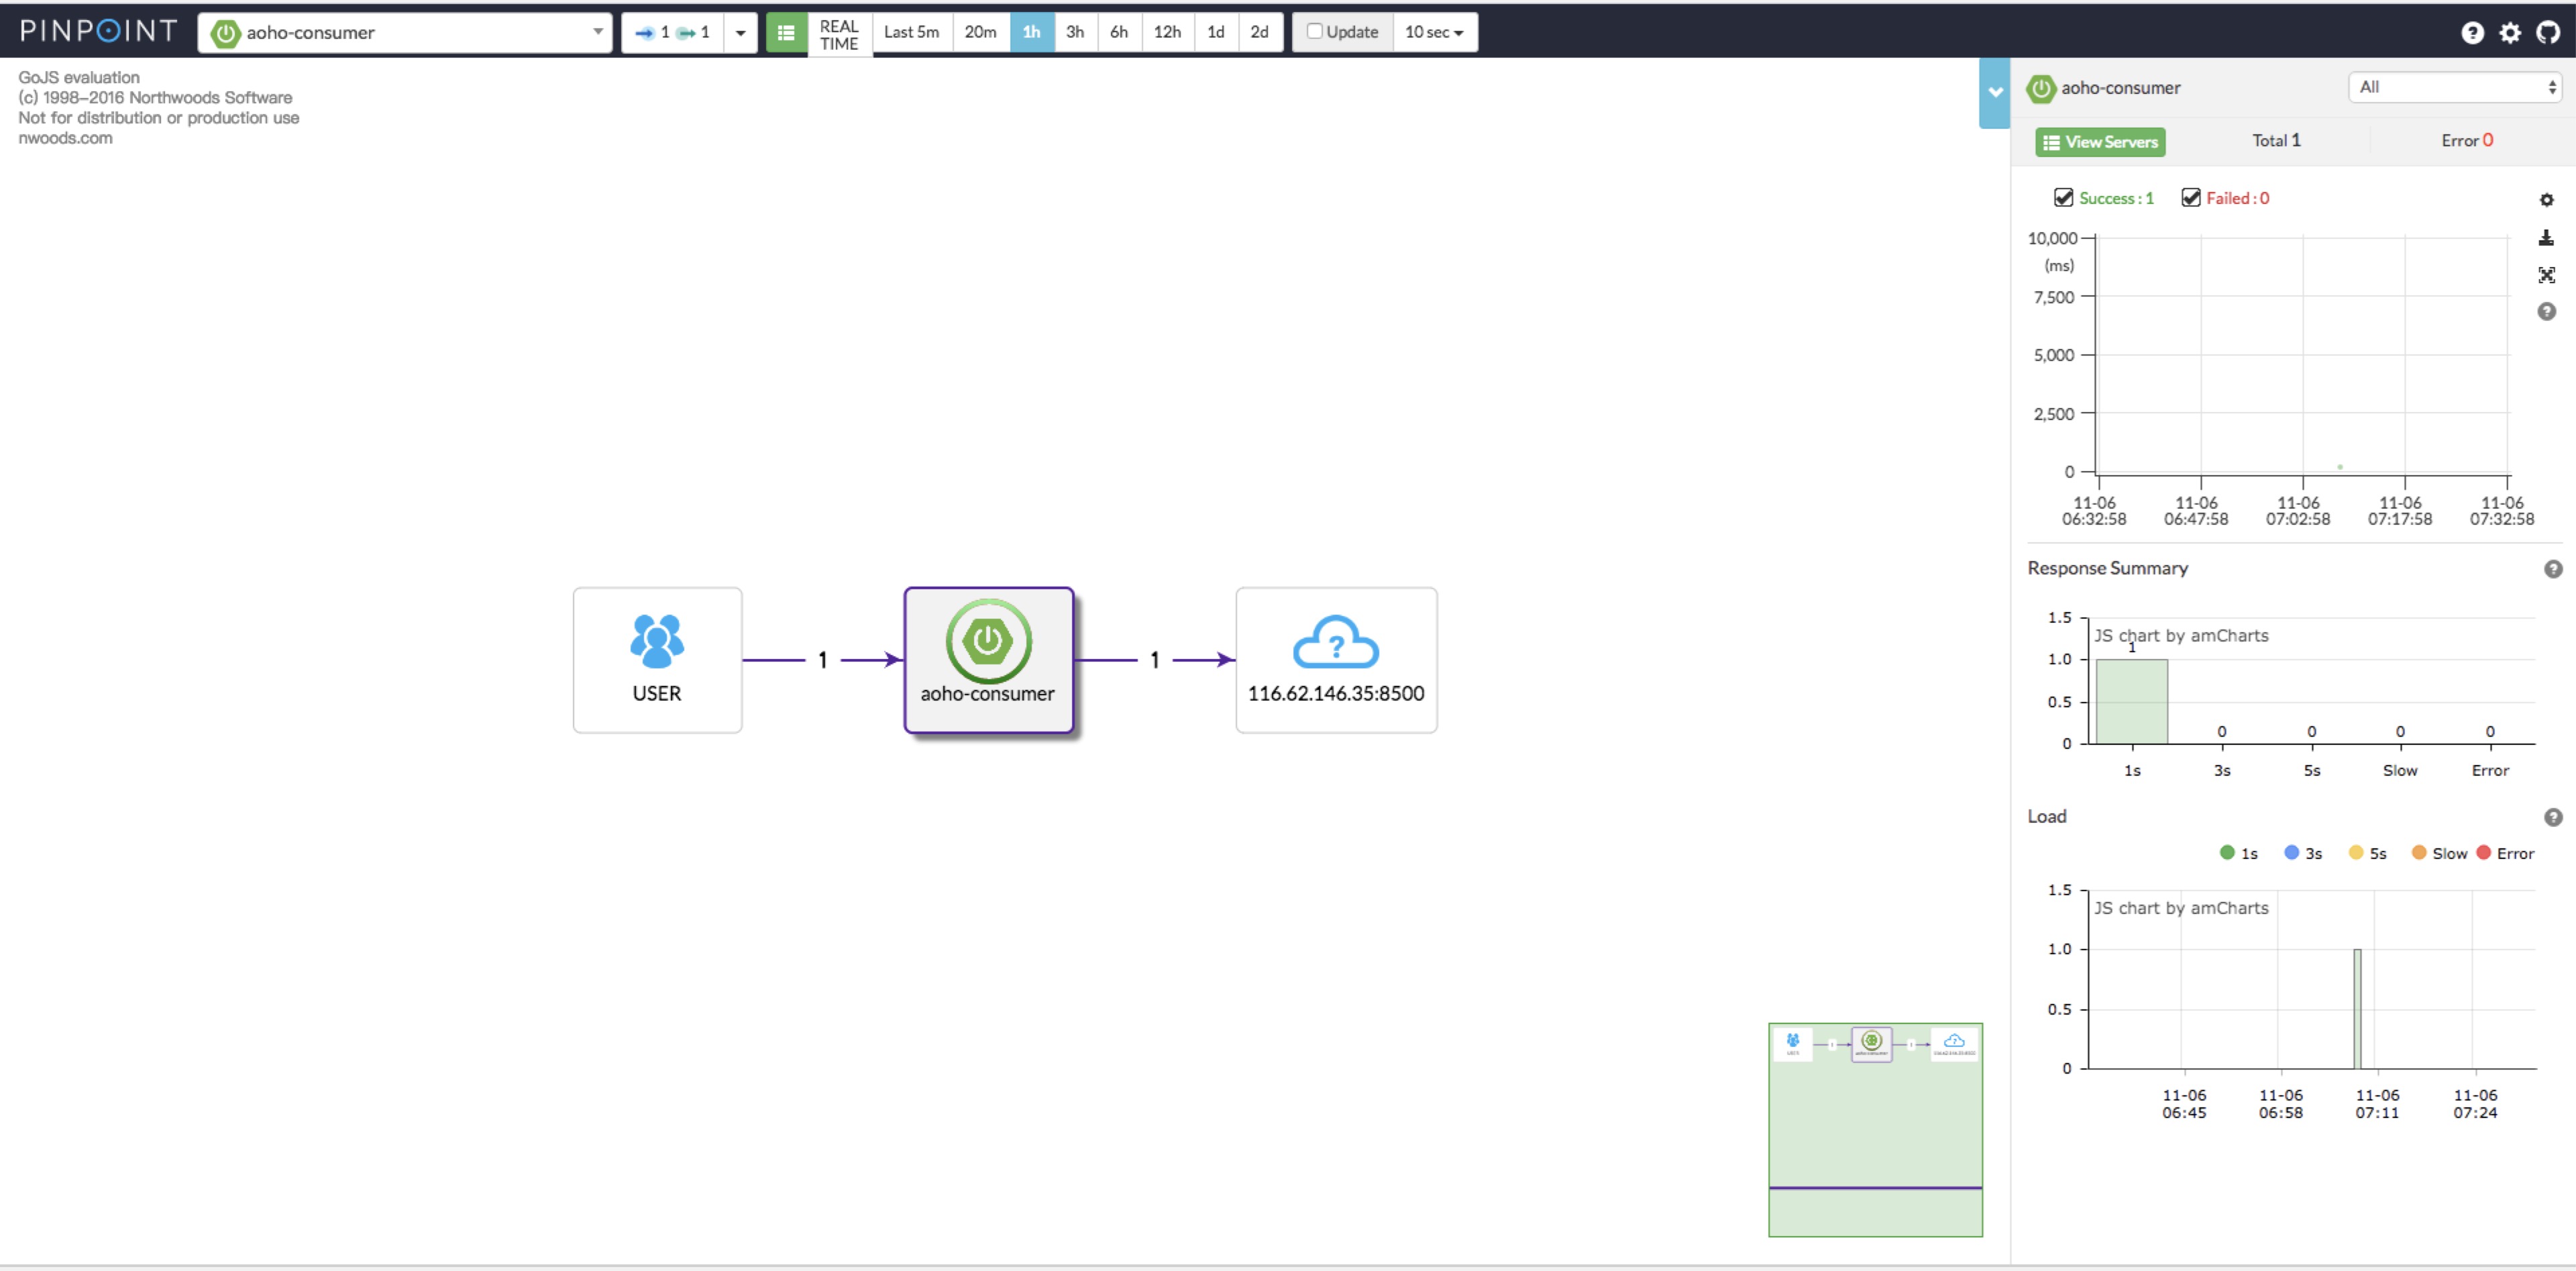Image resolution: width=2576 pixels, height=1271 pixels.
Task: Click the Pinpoint logo
Action: (98, 31)
